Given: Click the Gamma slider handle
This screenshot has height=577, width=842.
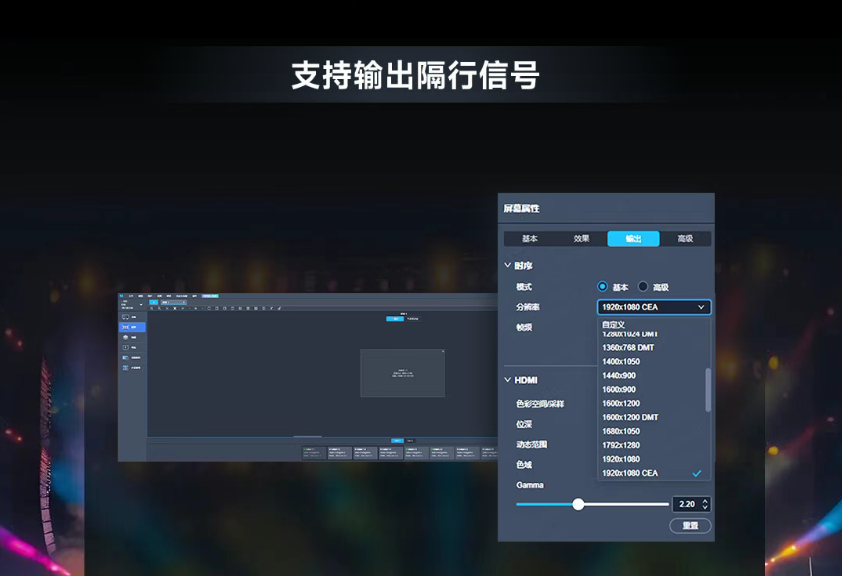Looking at the screenshot, I should pos(580,504).
